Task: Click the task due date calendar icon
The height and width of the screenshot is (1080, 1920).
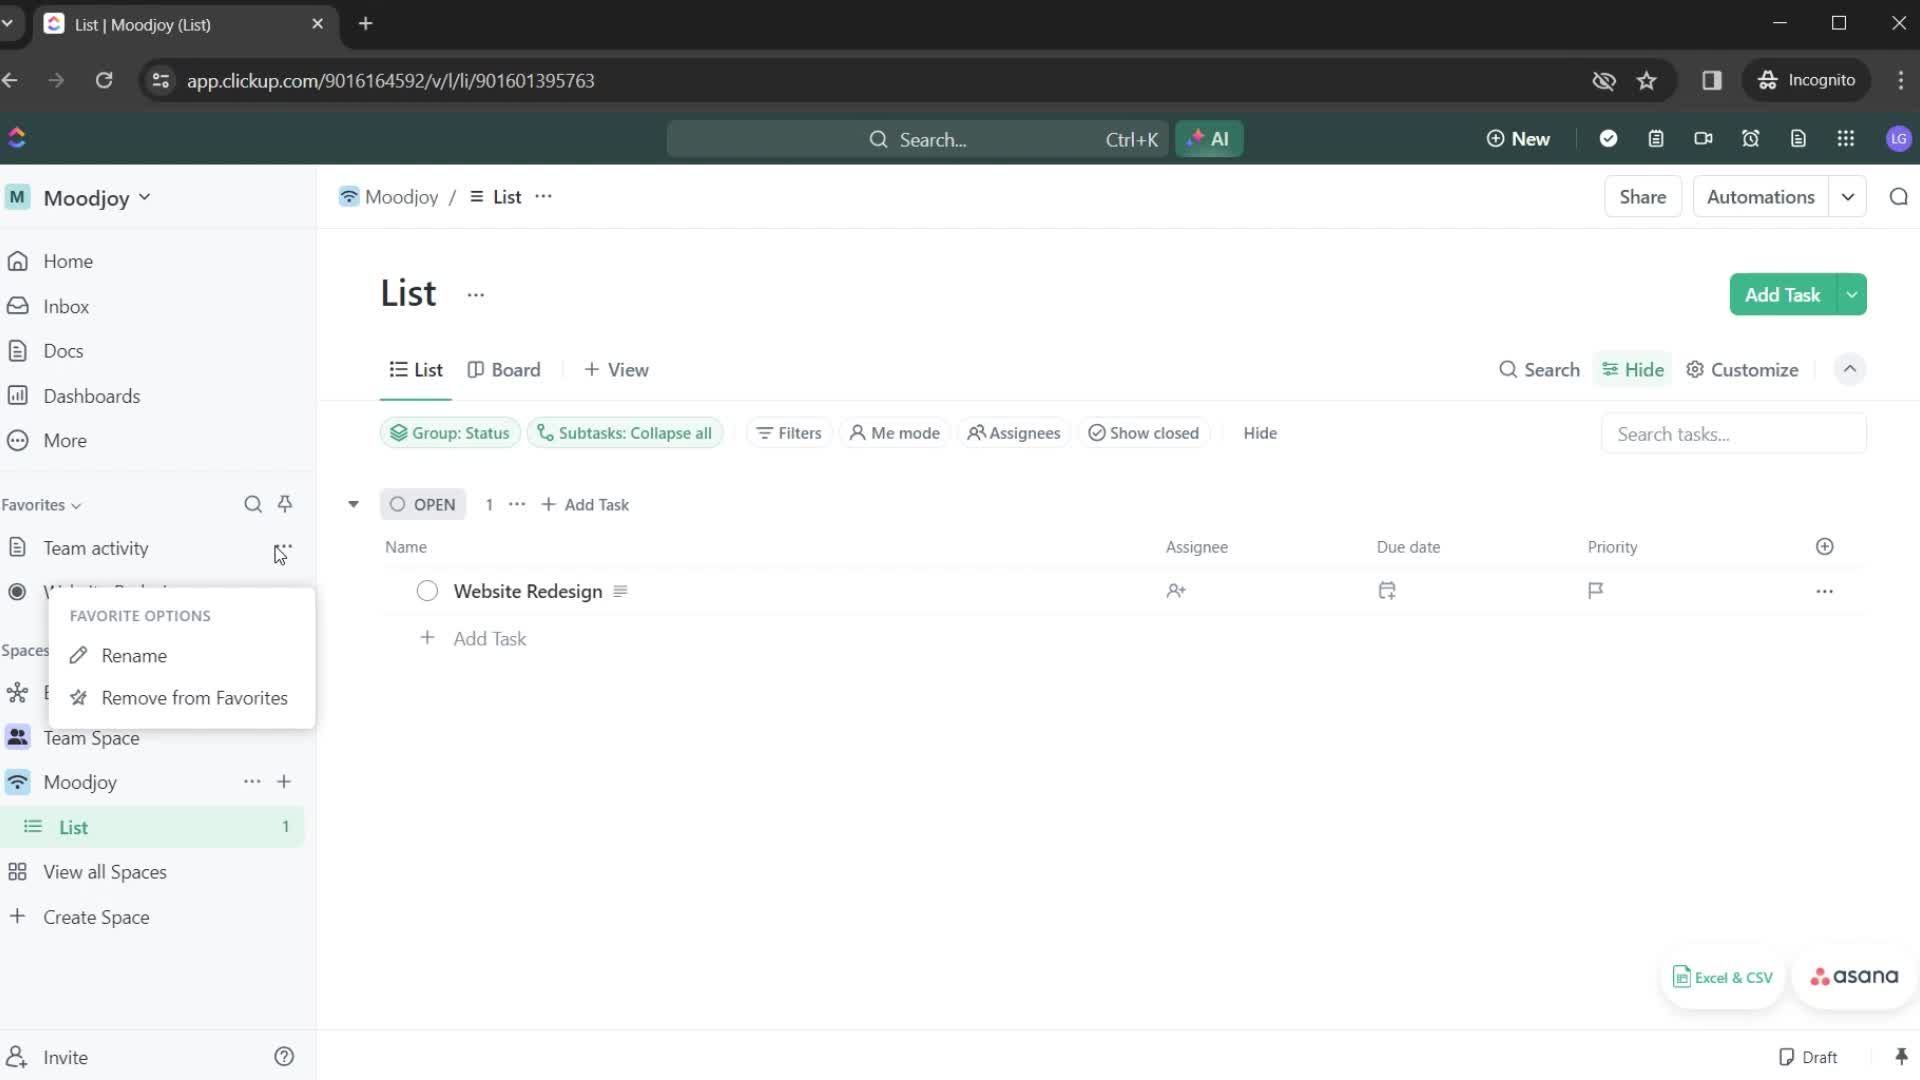Action: pos(1387,589)
